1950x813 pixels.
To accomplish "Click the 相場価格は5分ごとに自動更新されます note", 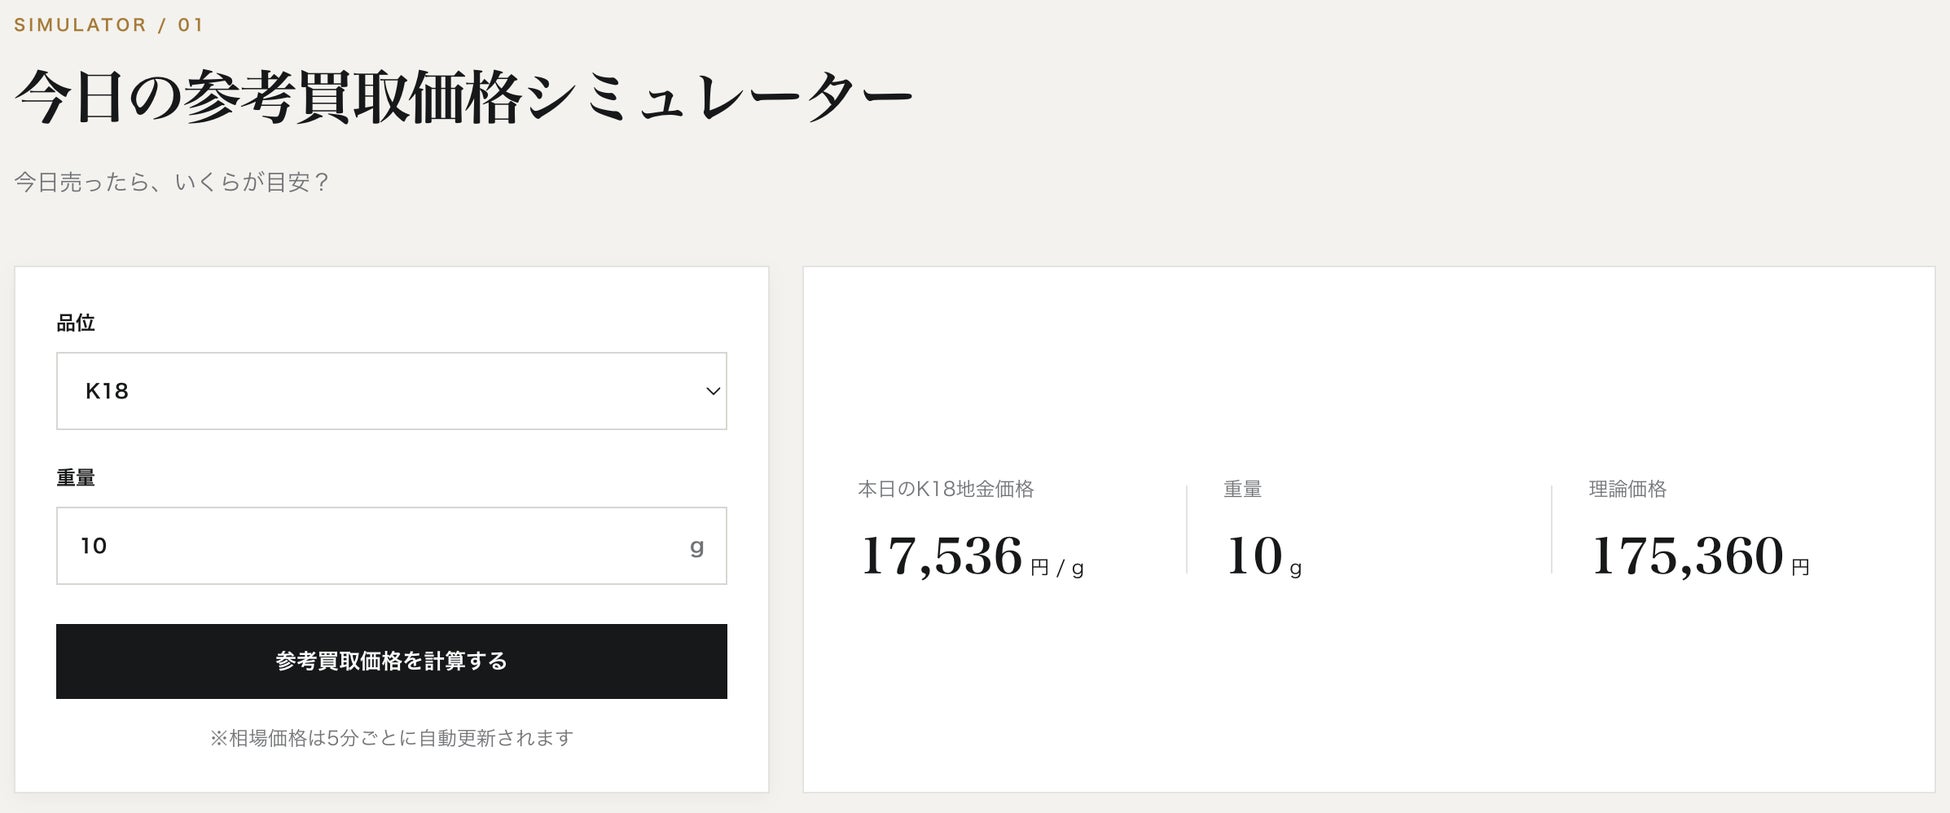I will click(x=391, y=738).
